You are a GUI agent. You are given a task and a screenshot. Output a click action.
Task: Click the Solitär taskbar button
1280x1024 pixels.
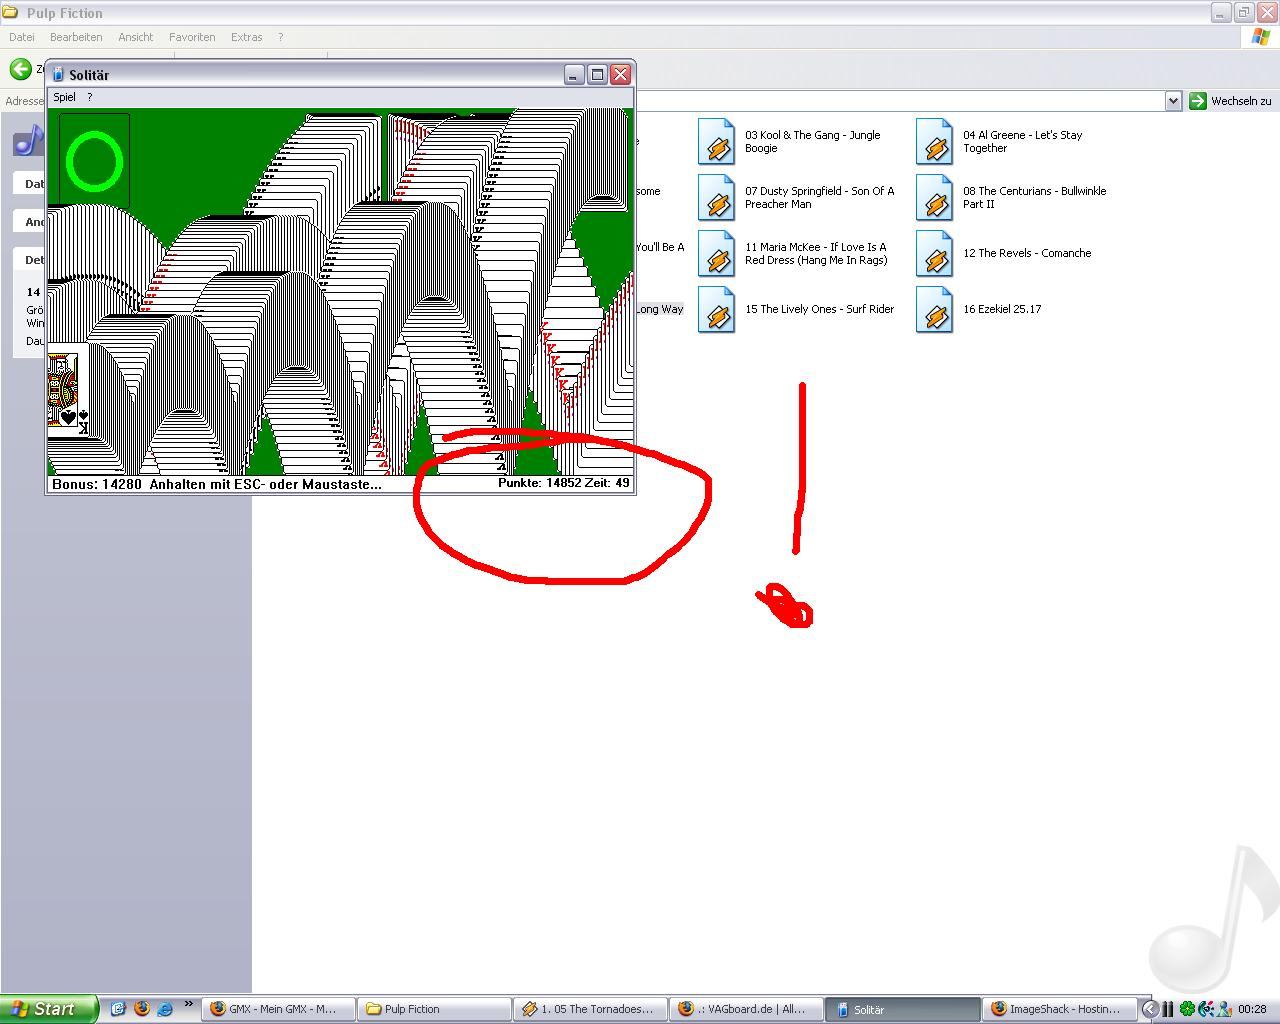coord(903,1009)
